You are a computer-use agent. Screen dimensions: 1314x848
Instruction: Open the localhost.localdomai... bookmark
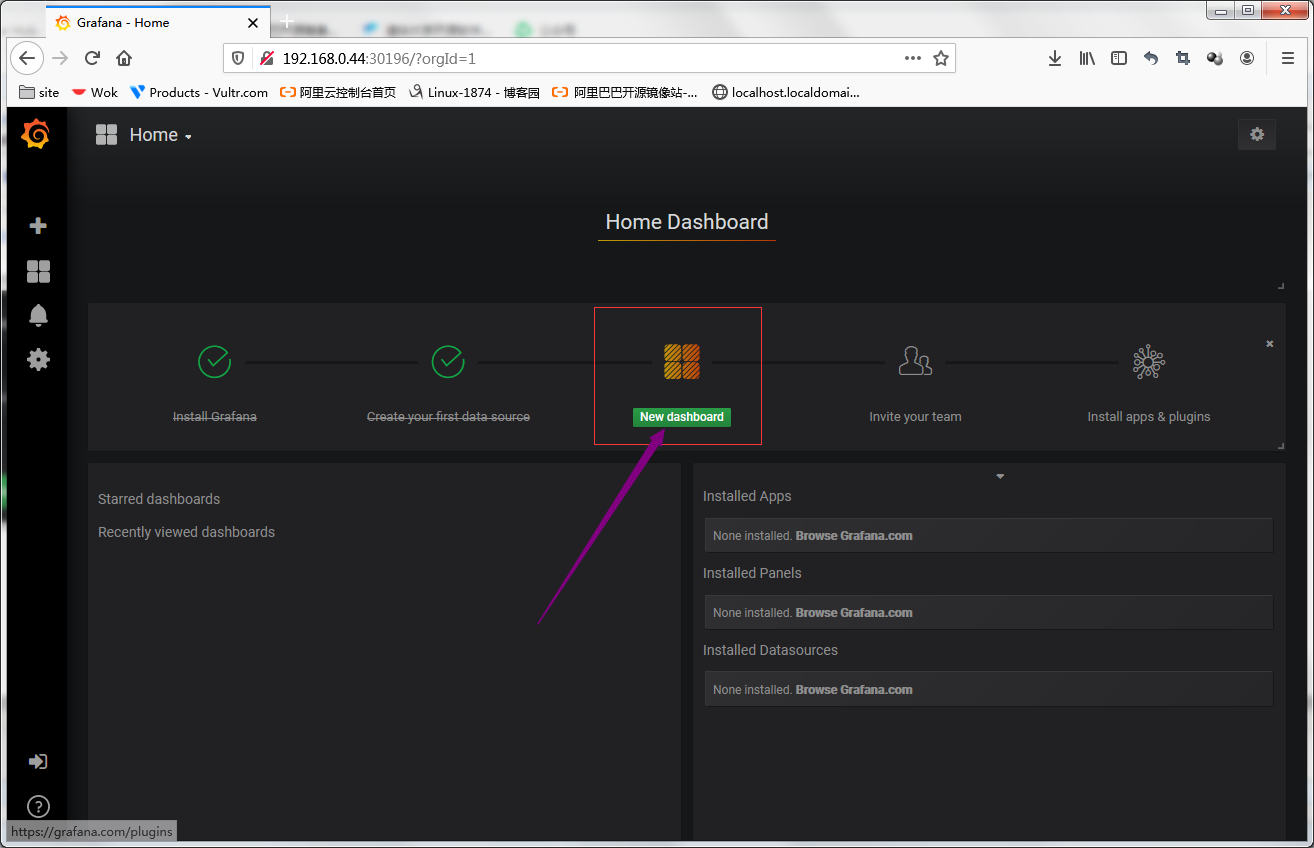pos(785,92)
